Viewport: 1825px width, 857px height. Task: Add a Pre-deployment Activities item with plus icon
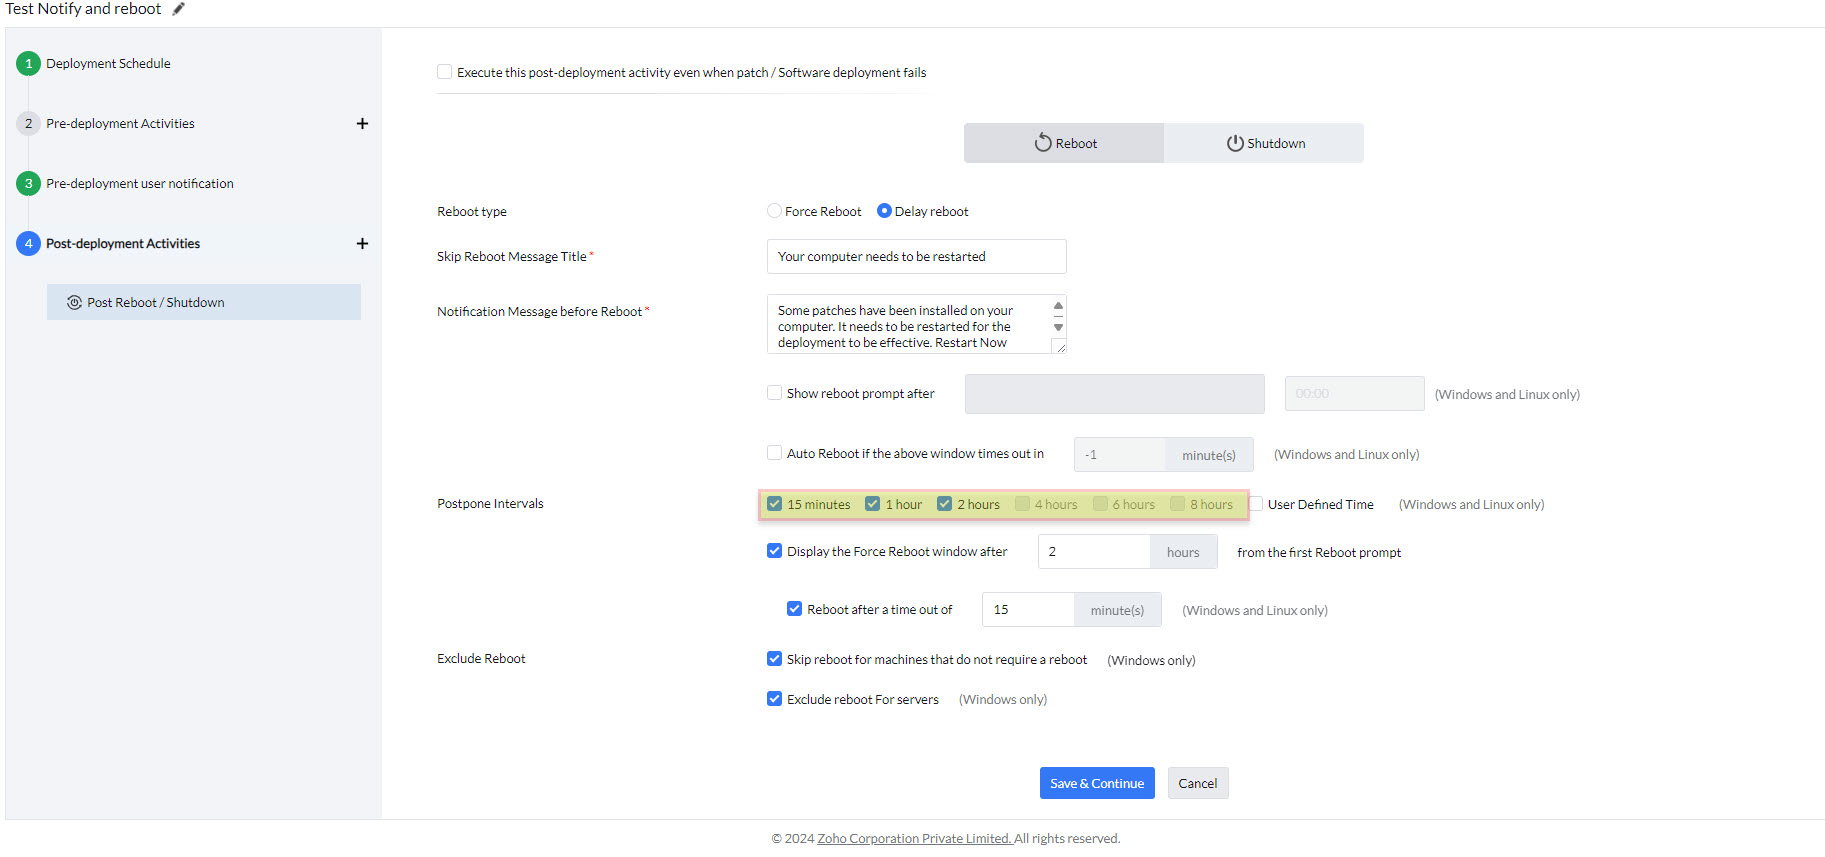coord(362,124)
